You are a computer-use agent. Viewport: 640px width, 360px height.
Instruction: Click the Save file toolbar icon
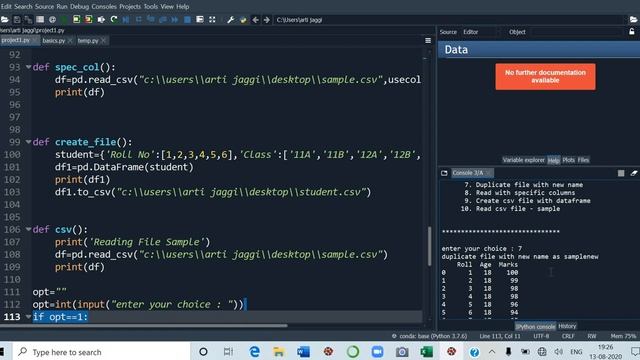pos(17,20)
